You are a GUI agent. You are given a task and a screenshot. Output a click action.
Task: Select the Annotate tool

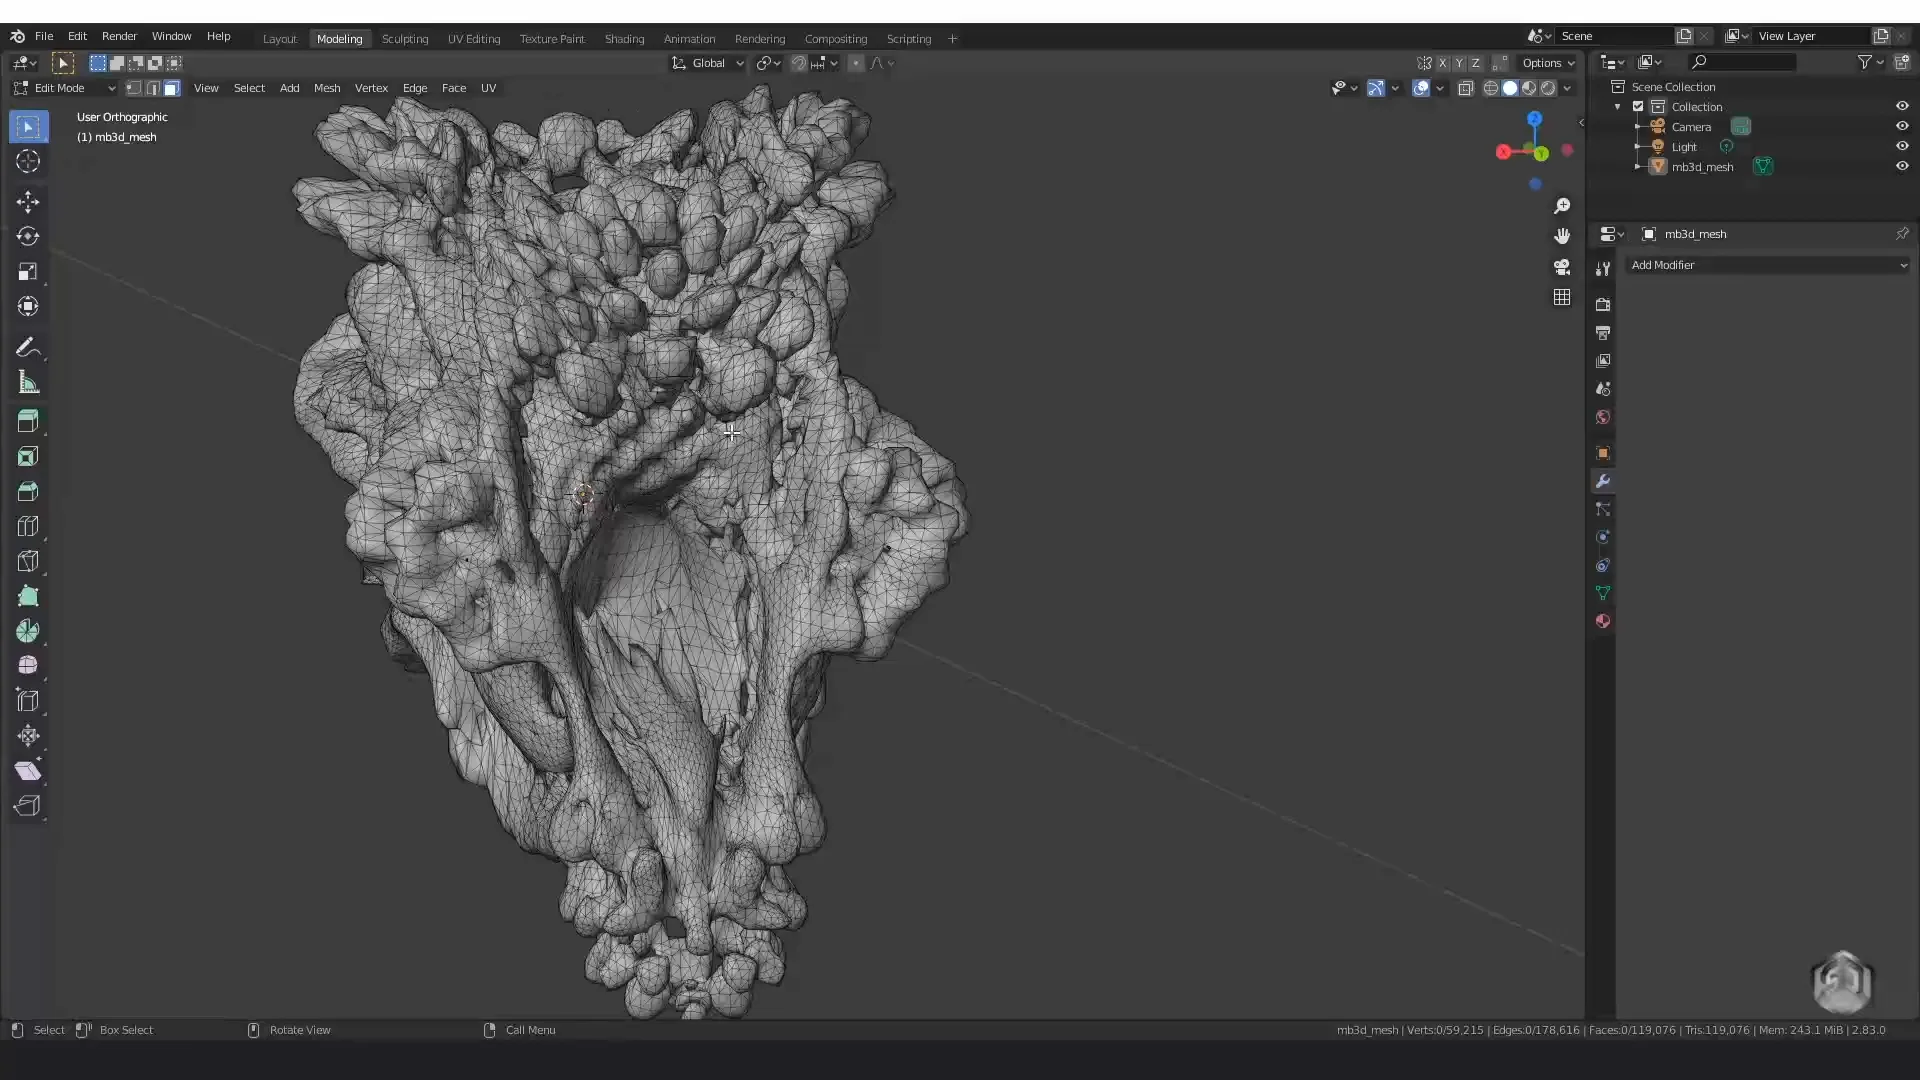tap(28, 347)
